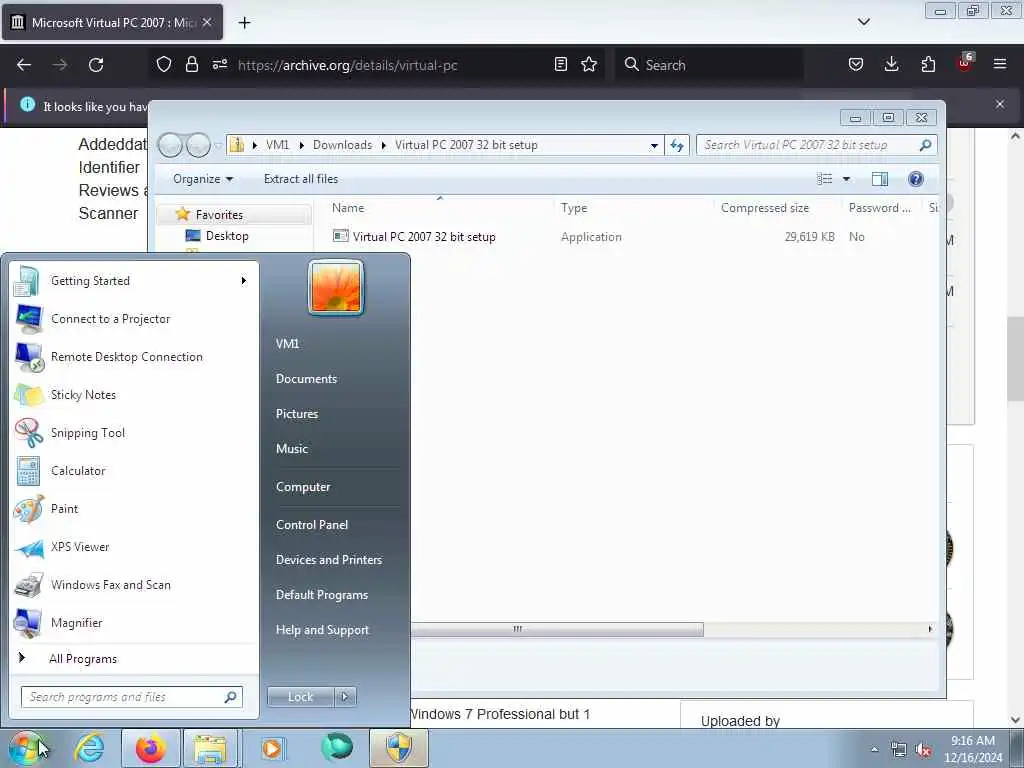
Task: Launch Connect to a Projector
Action: [x=110, y=319]
